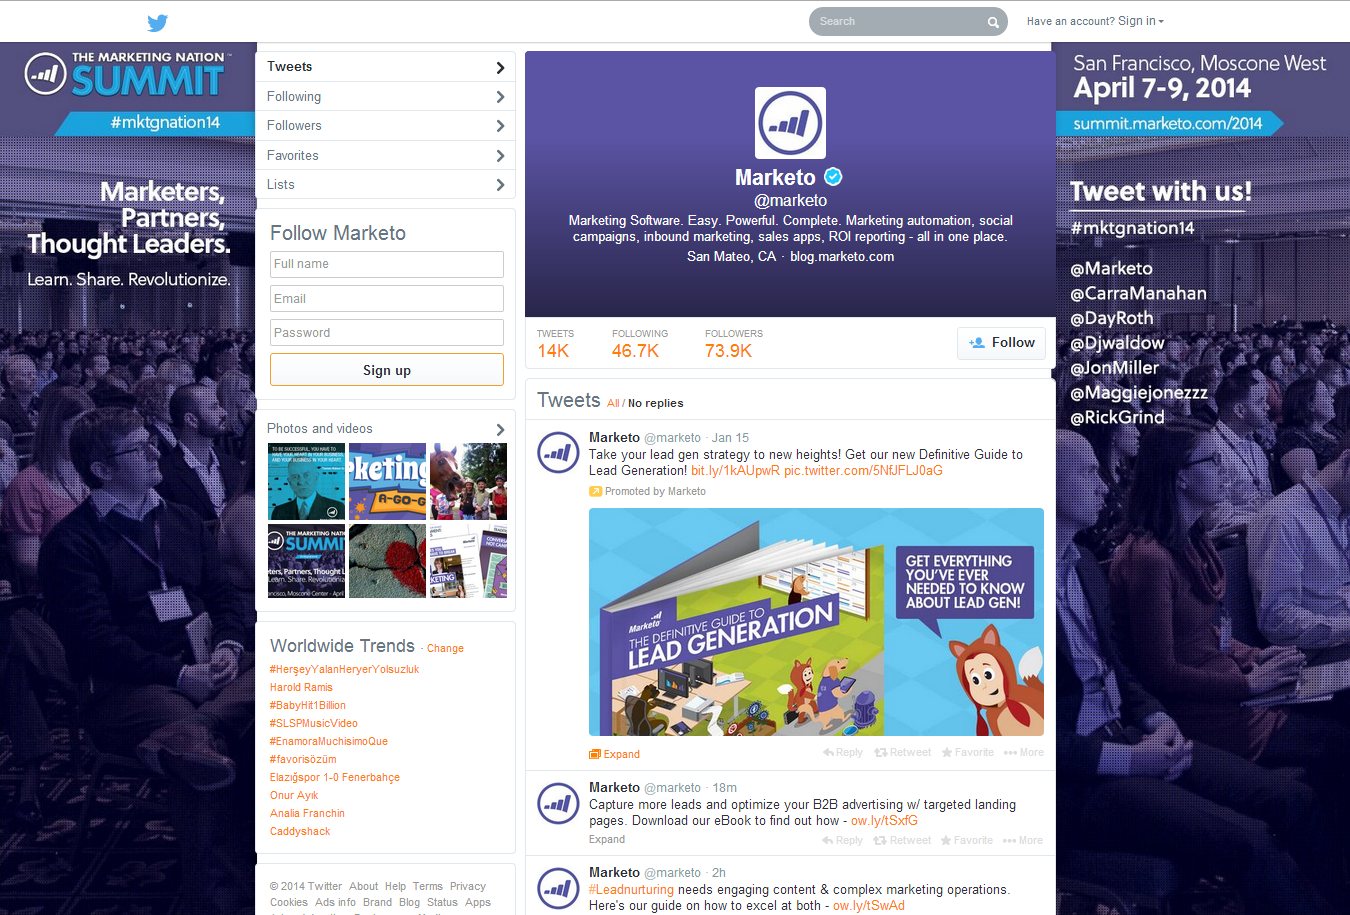View the 46.7K following count

(640, 343)
